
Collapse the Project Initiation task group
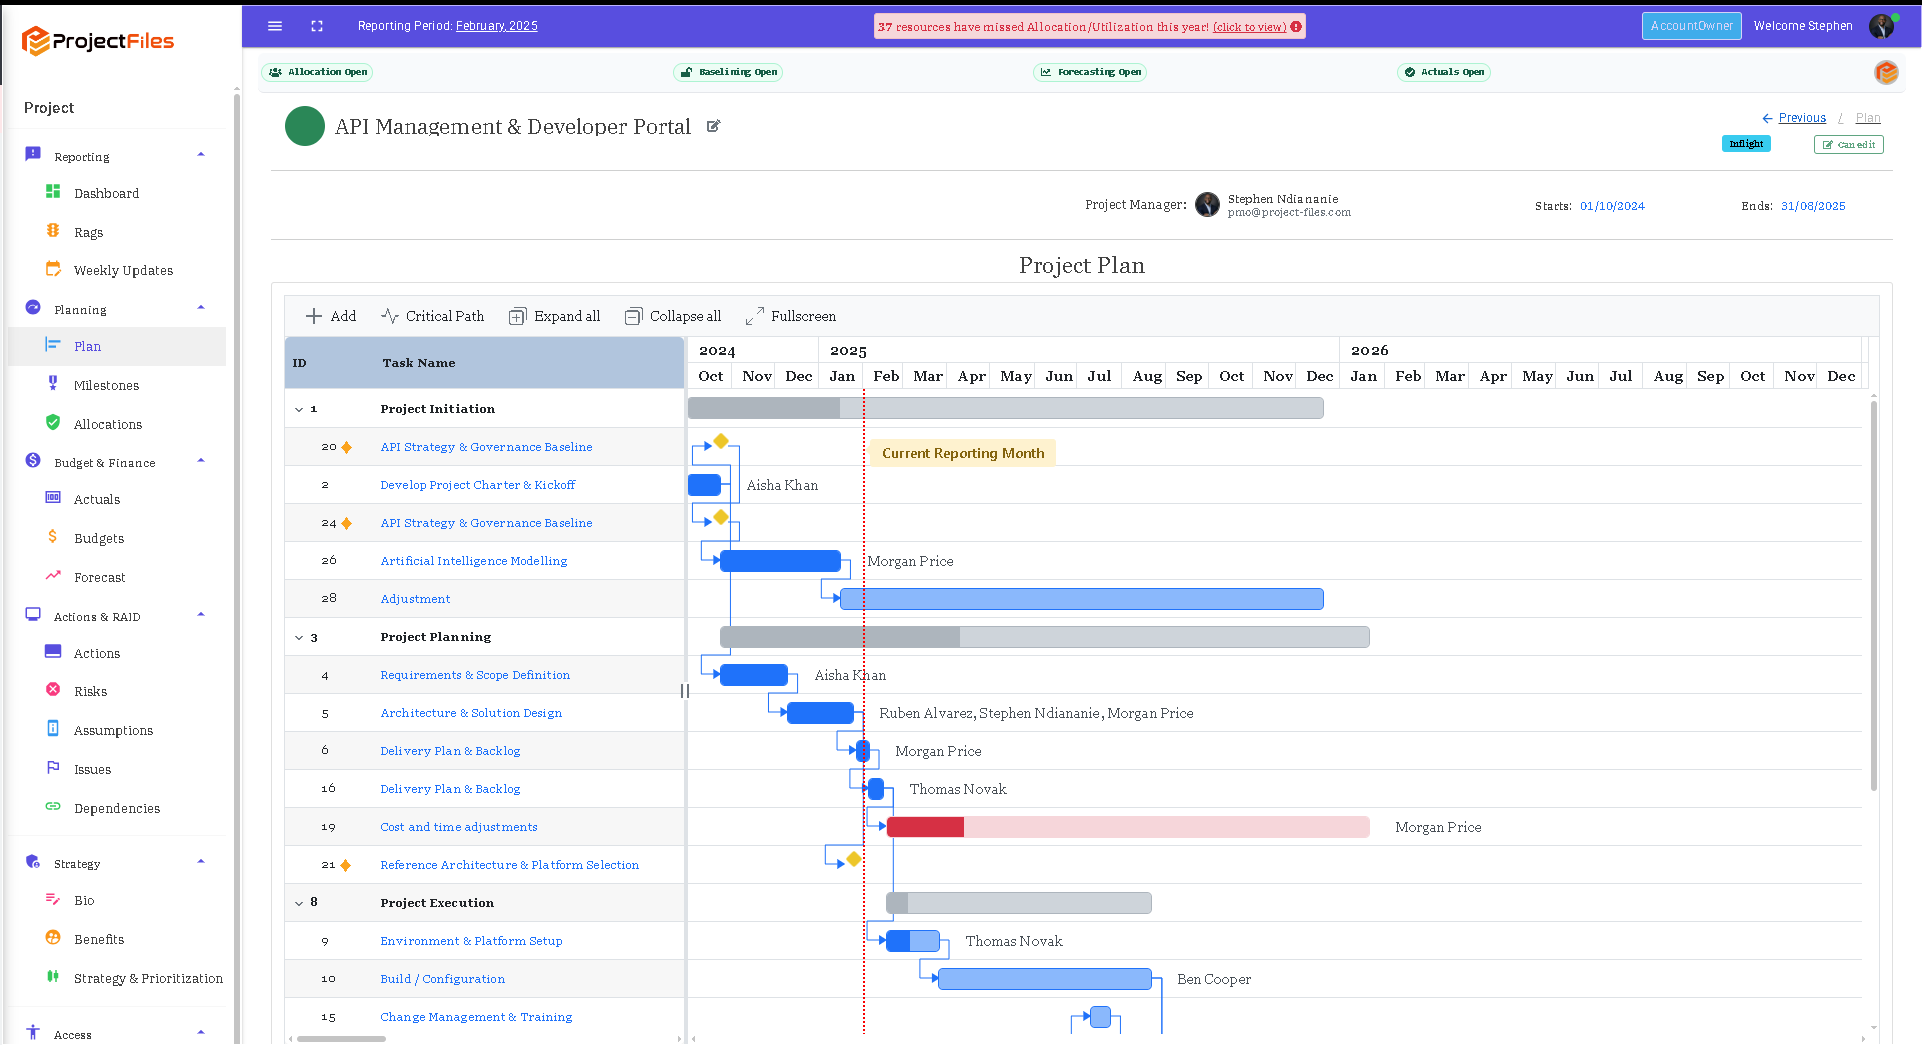click(x=299, y=409)
